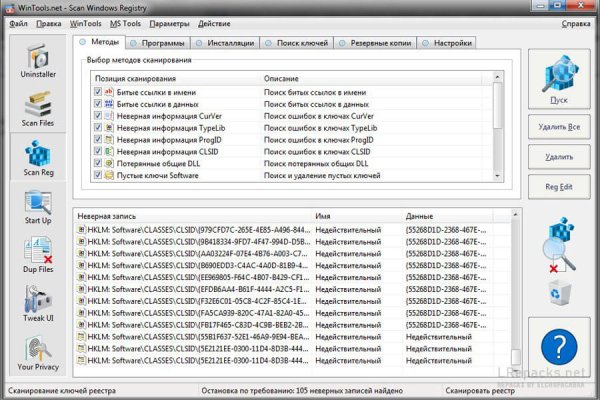The image size is (600, 400).
Task: Click registry icon of the {979CFD7C entry
Action: [81, 230]
